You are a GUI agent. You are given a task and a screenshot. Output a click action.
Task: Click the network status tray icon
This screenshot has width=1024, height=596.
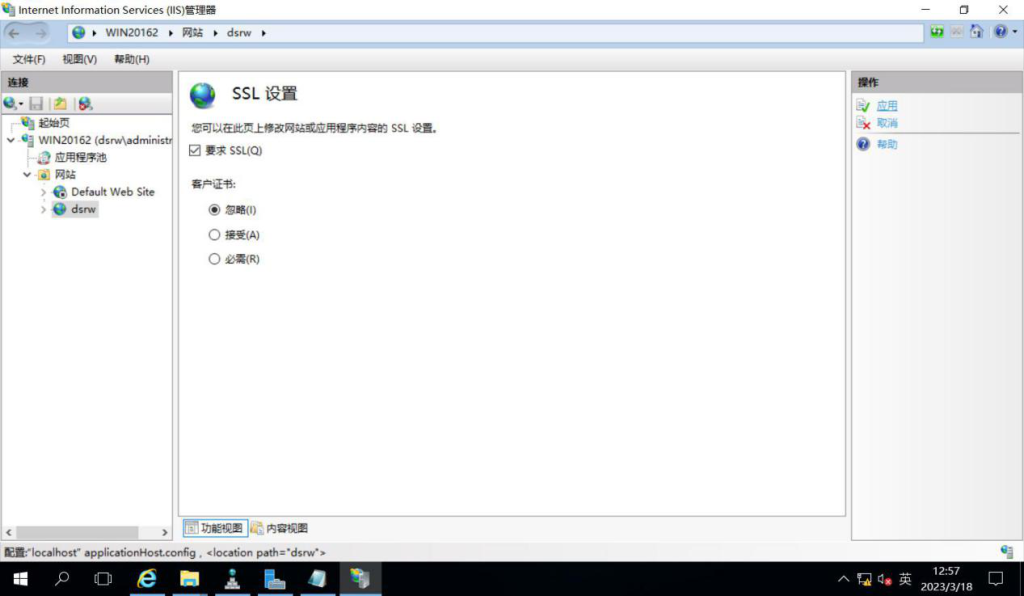click(x=864, y=579)
